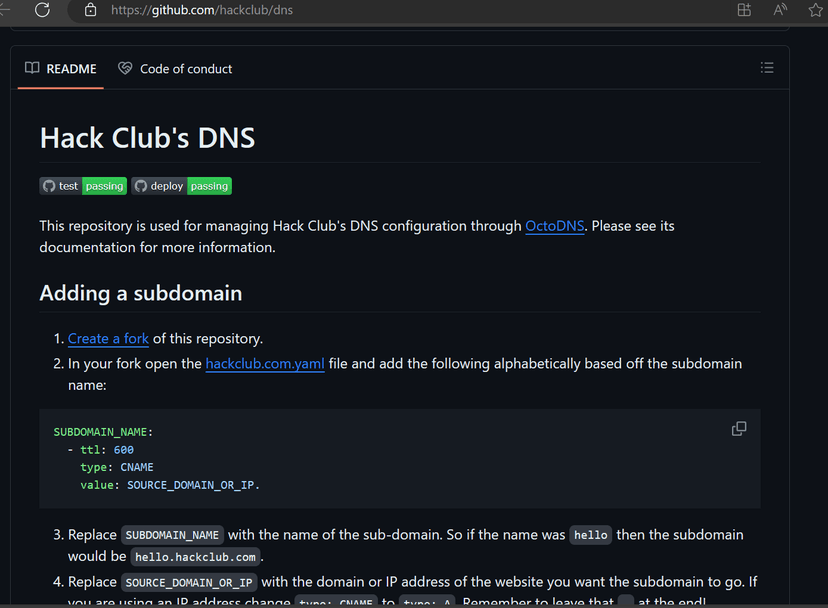Click the heart icon for Code of conduct

click(x=125, y=68)
